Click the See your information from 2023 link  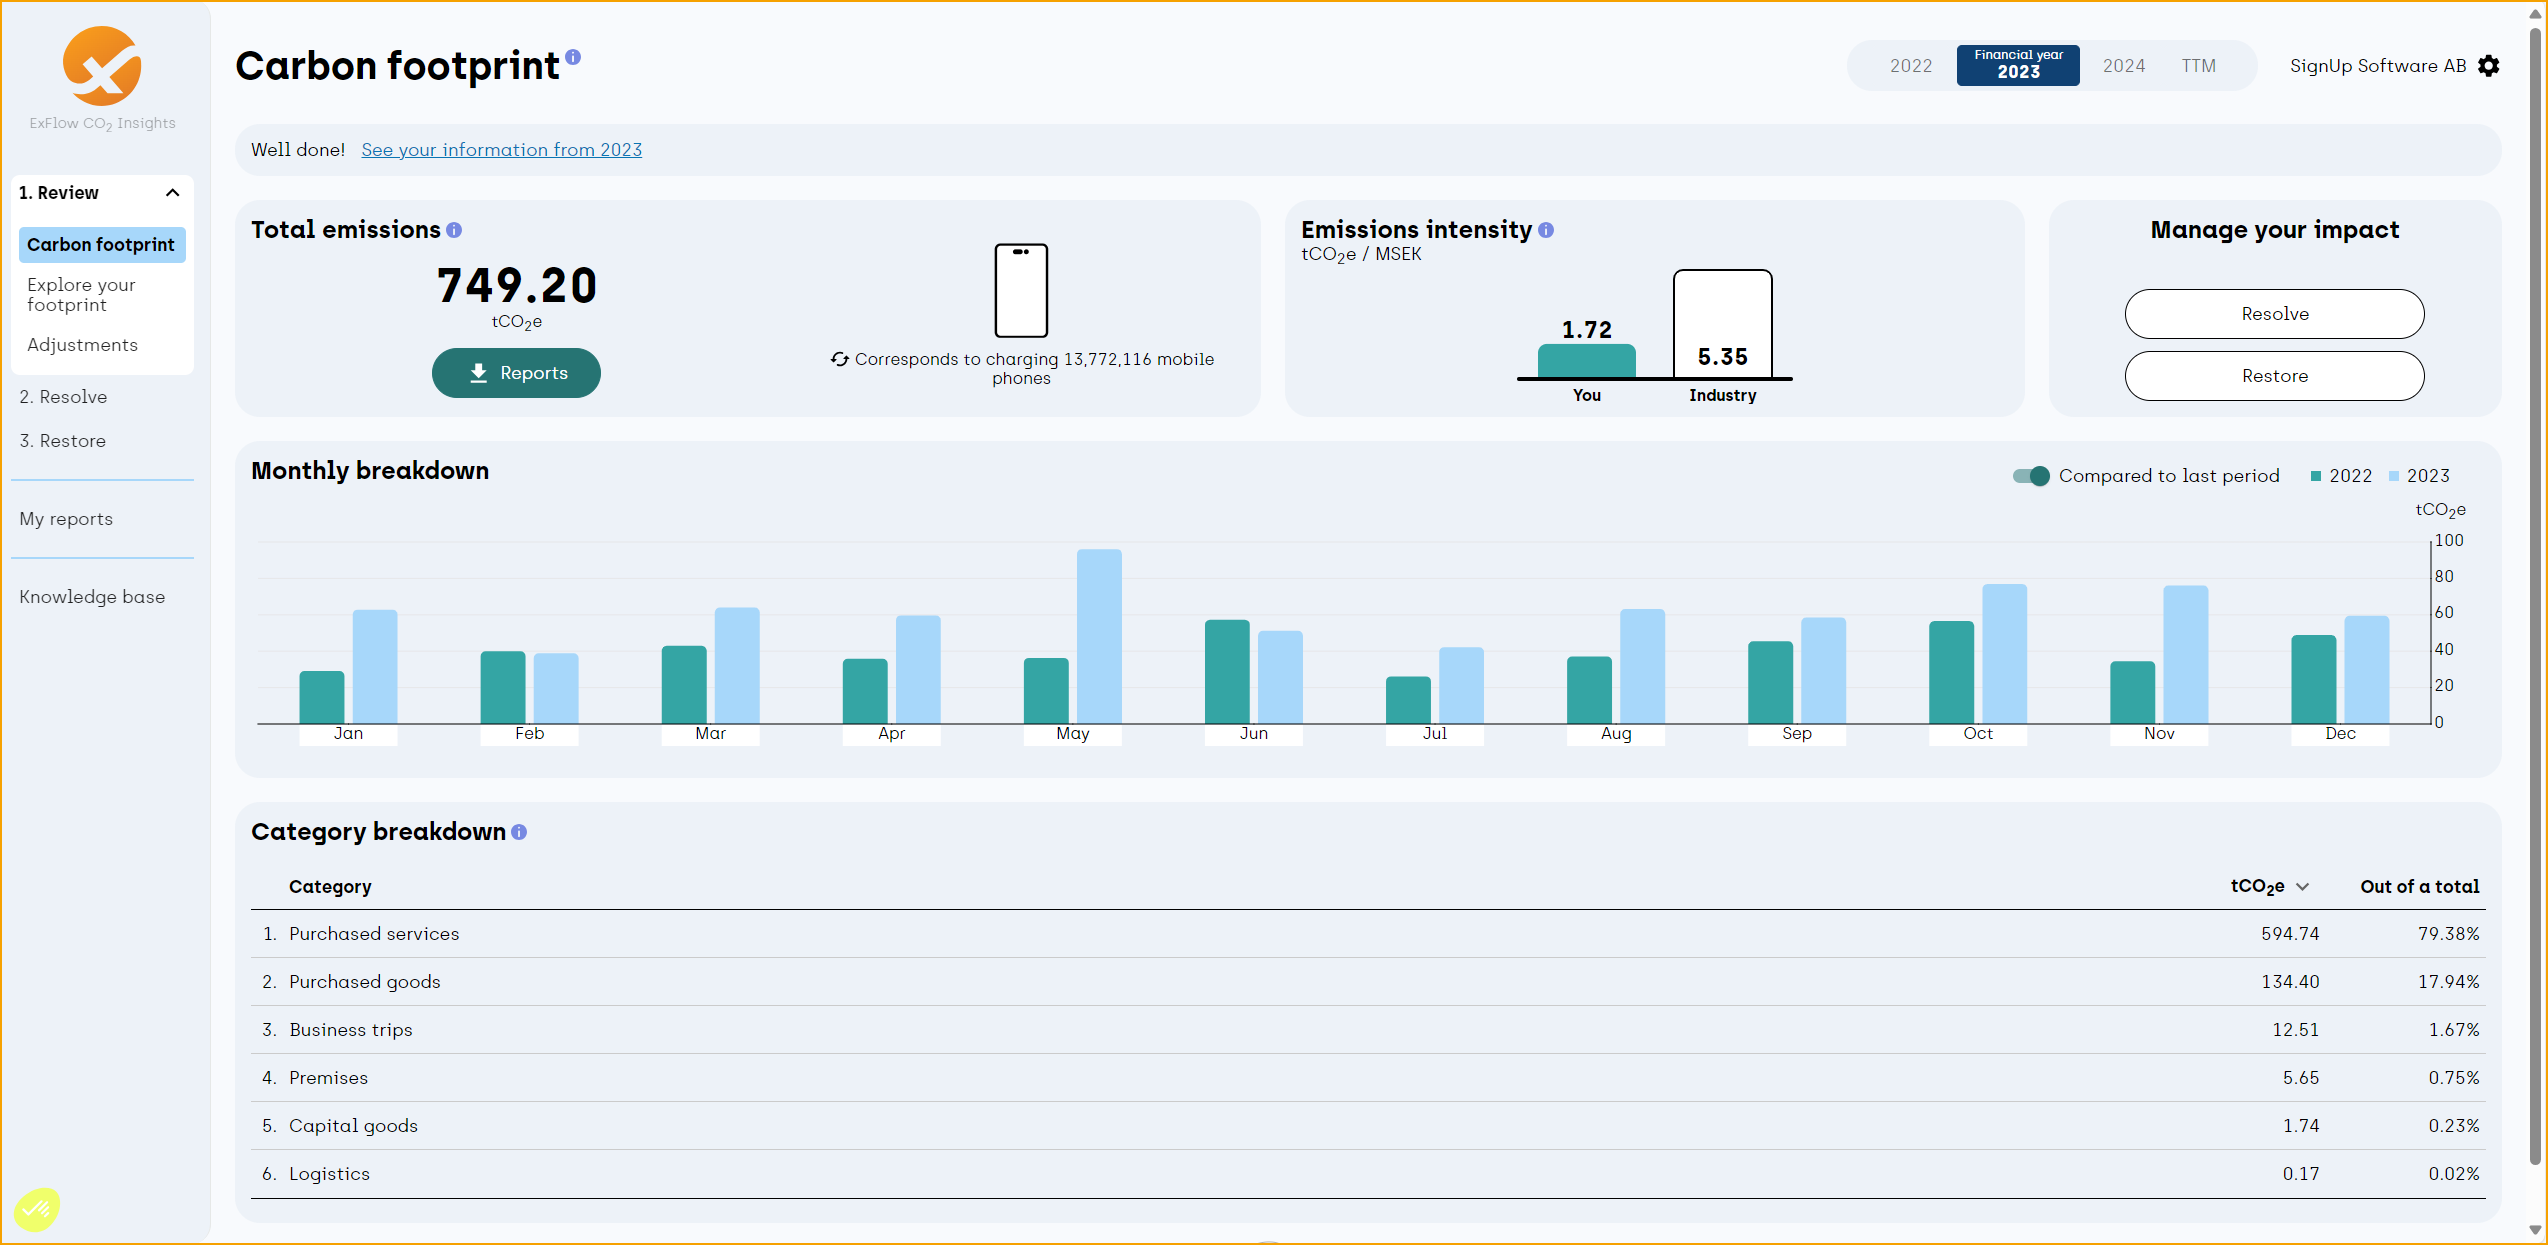[500, 148]
